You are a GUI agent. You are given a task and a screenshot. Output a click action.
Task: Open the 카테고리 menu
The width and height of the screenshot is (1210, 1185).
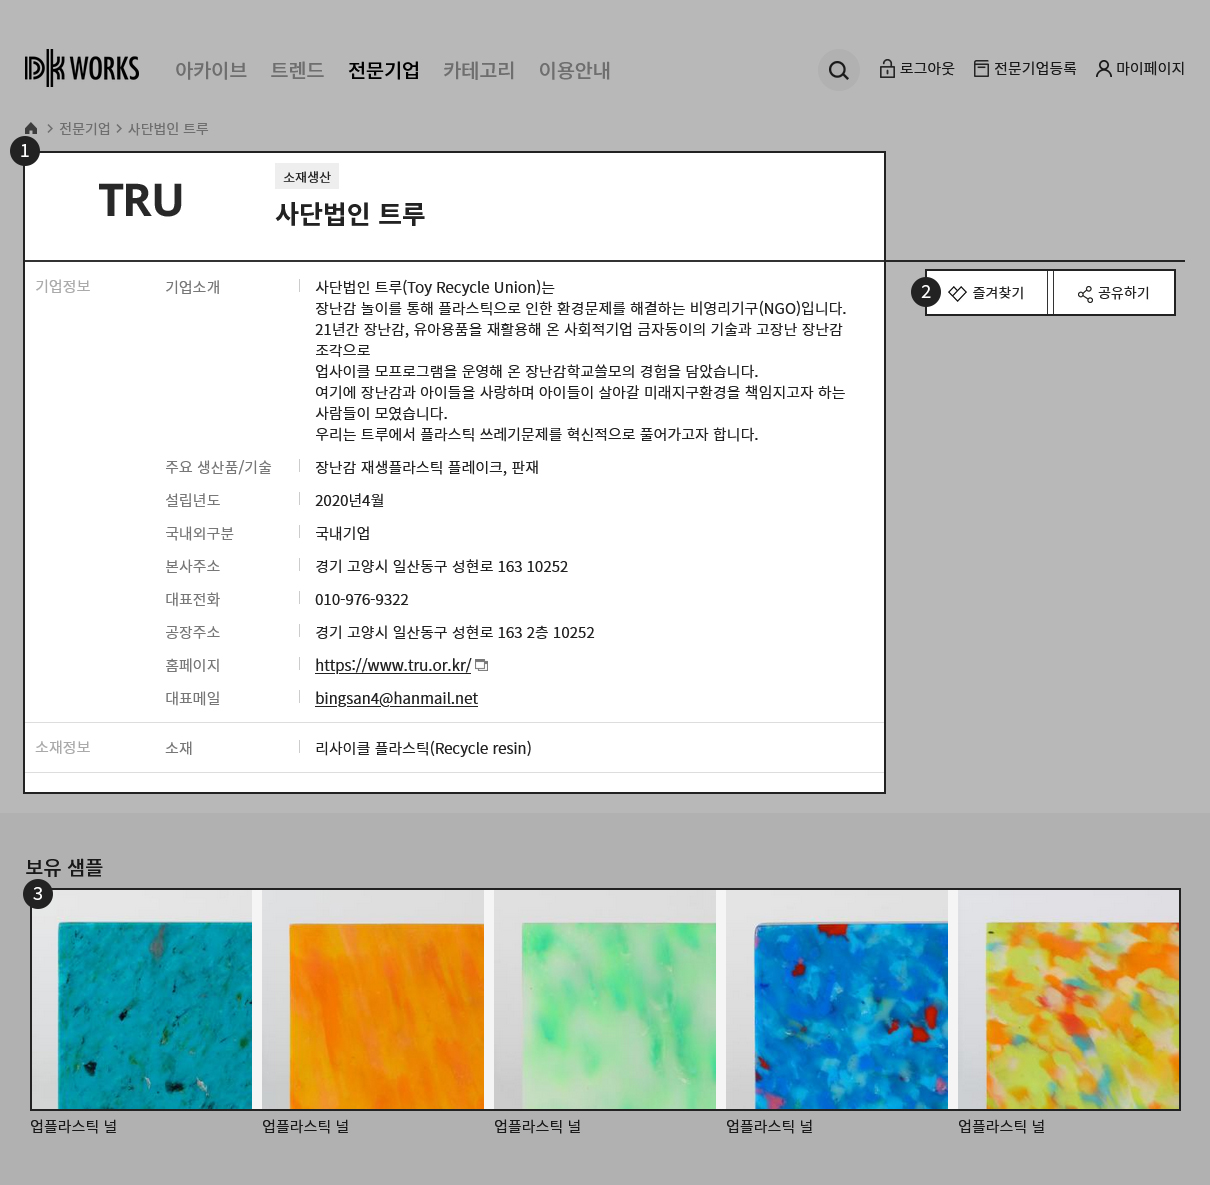click(478, 70)
